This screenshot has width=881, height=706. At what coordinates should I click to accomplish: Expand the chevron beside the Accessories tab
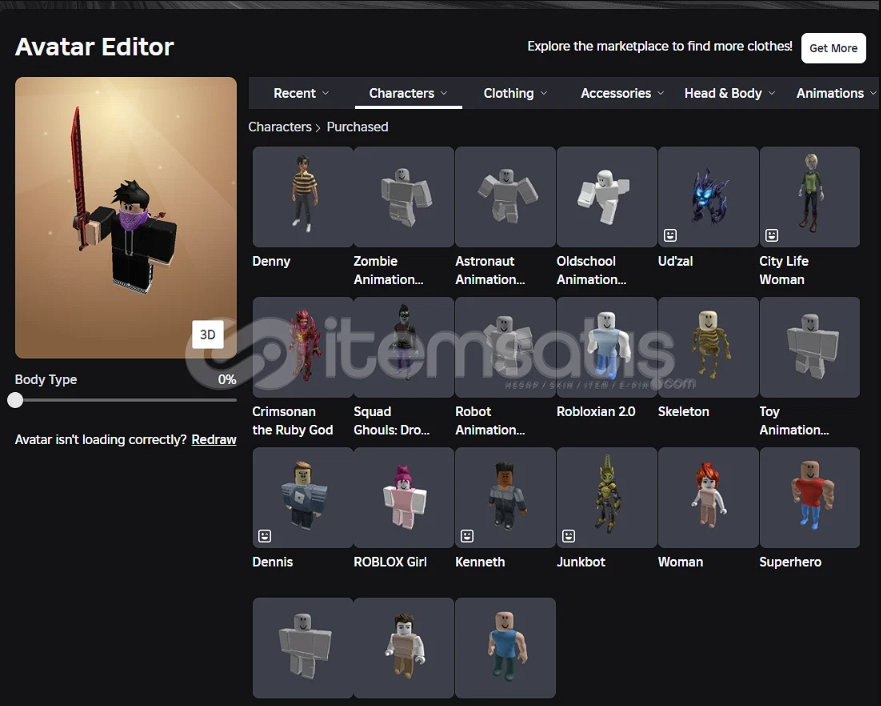pyautogui.click(x=661, y=93)
